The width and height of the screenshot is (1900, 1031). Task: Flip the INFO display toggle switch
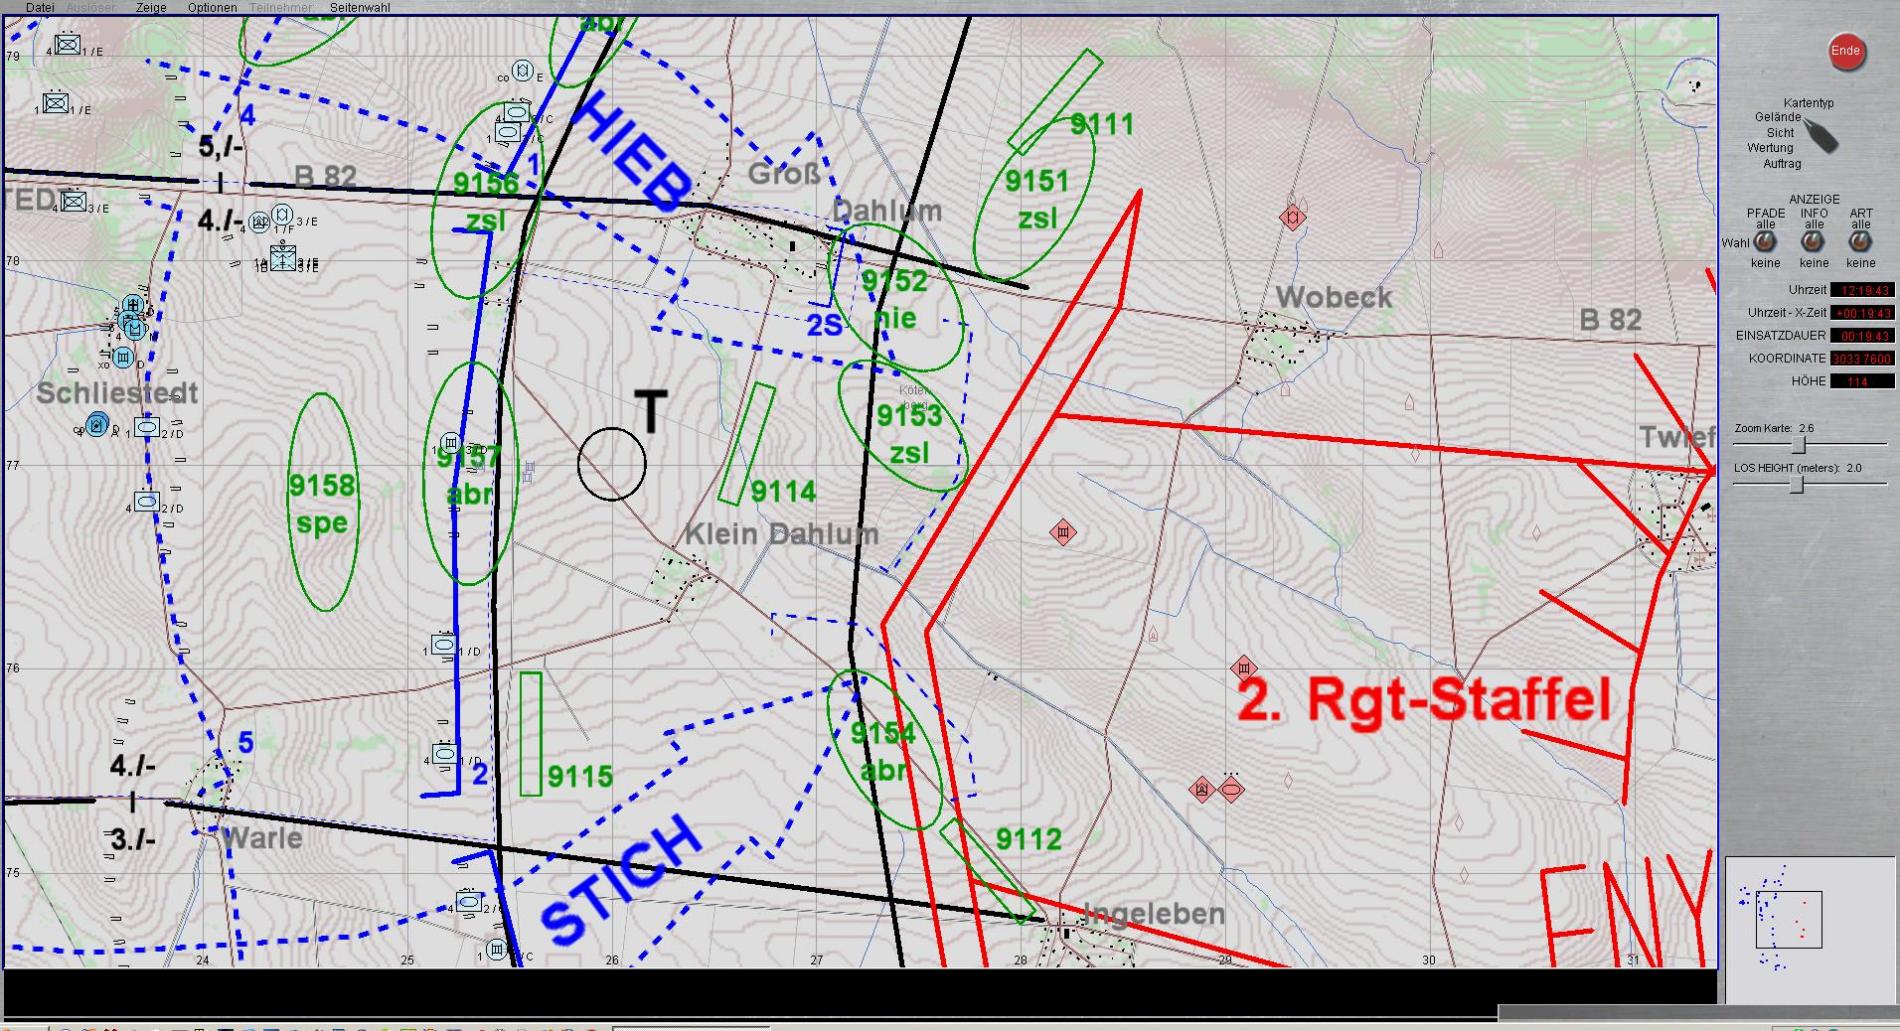1813,241
